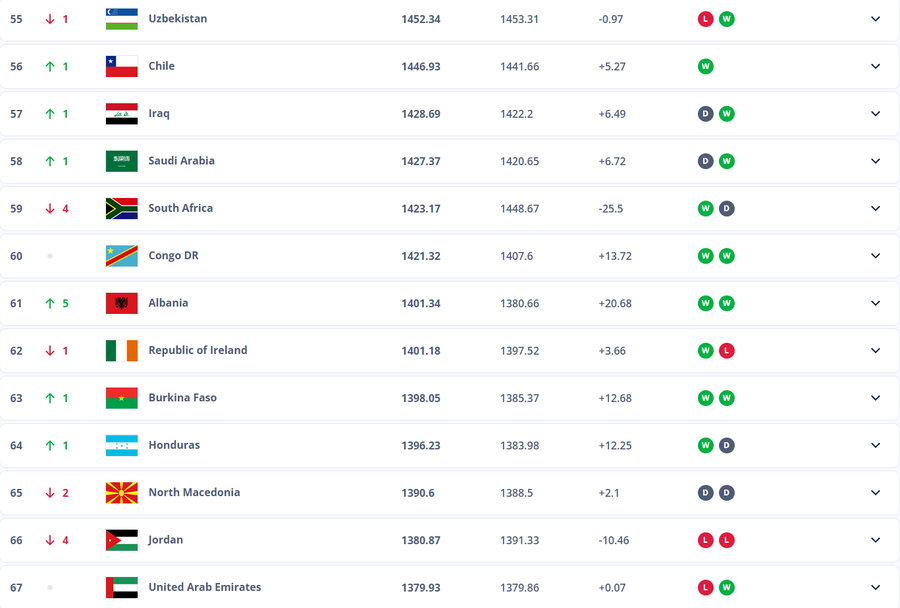Expand the Iraq row chevron

click(x=875, y=114)
